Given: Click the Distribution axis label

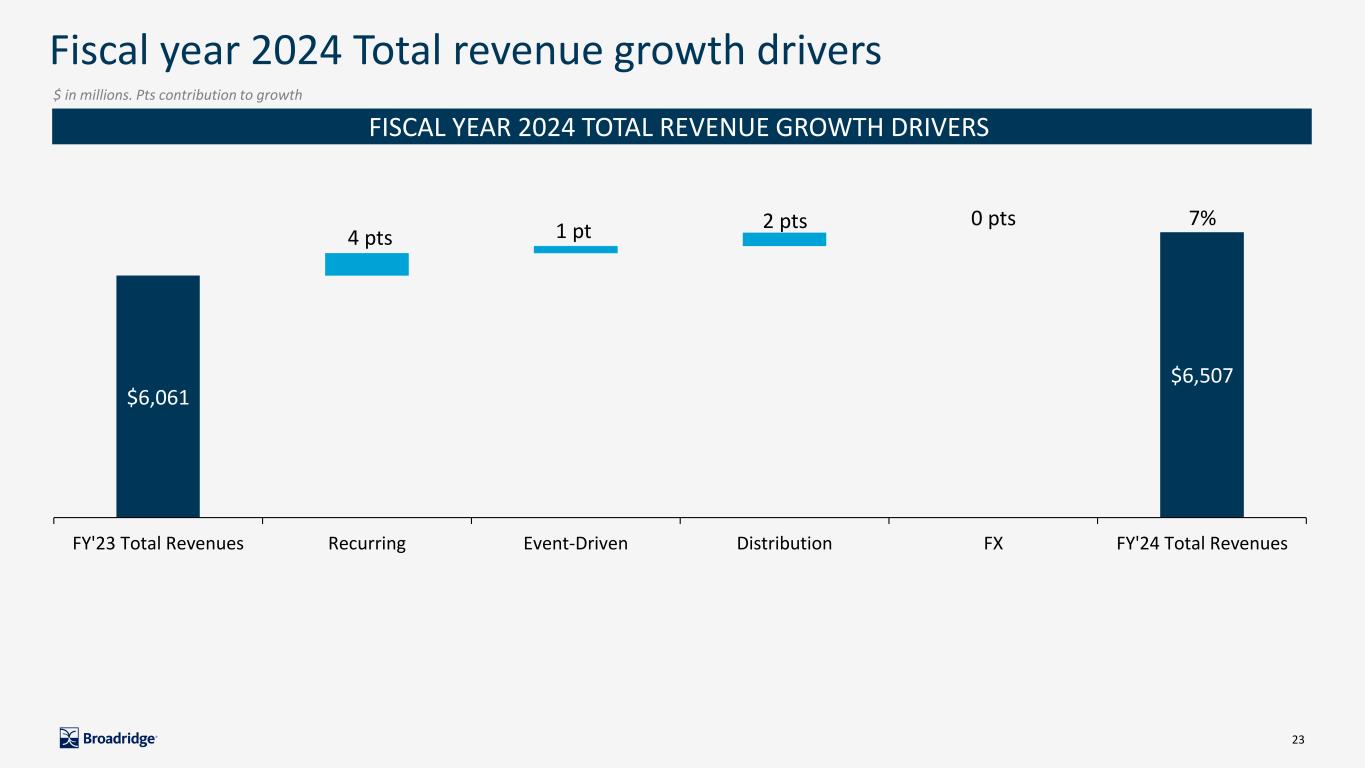Looking at the screenshot, I should [x=784, y=544].
